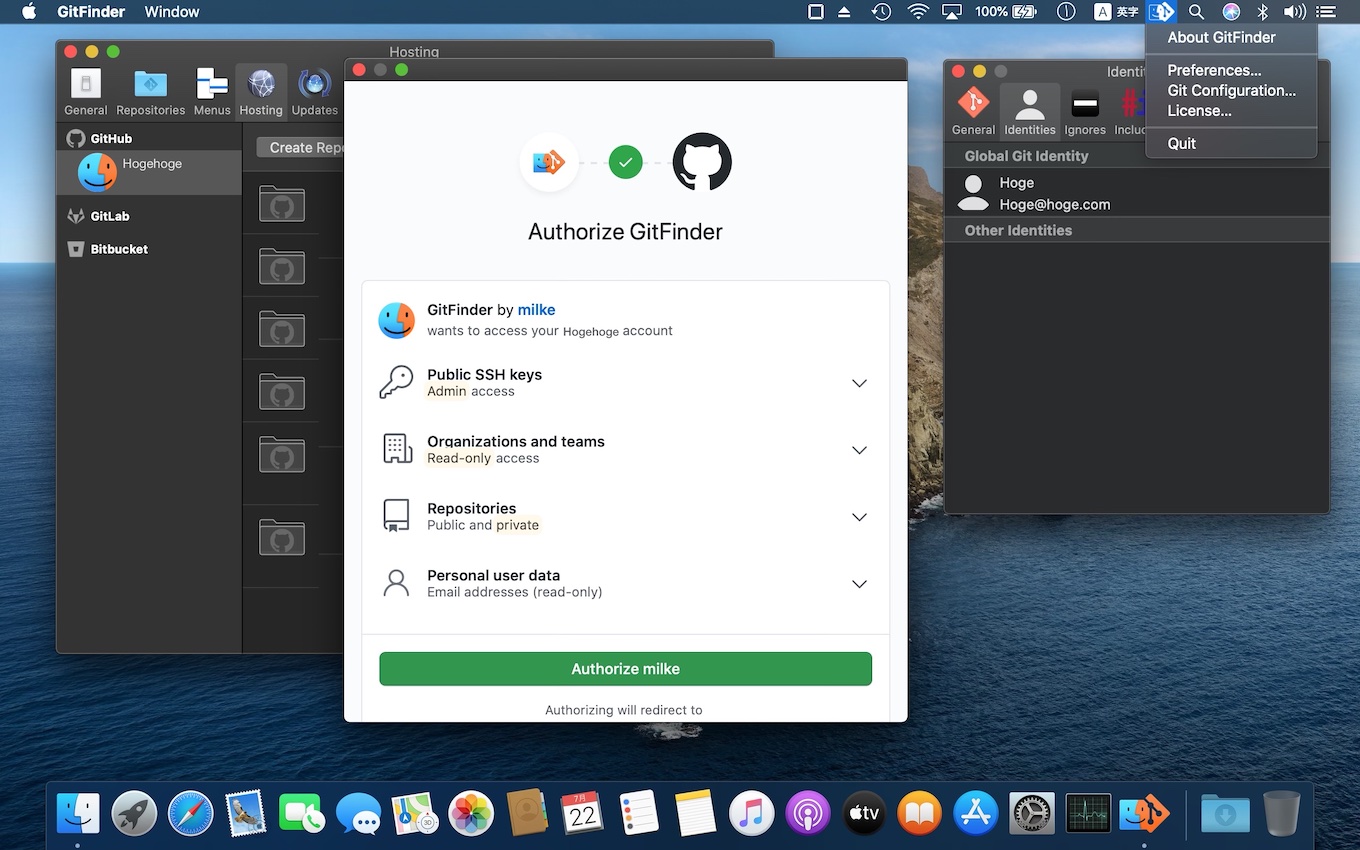Open License... from the menu
Image resolution: width=1360 pixels, height=850 pixels.
1231,111
